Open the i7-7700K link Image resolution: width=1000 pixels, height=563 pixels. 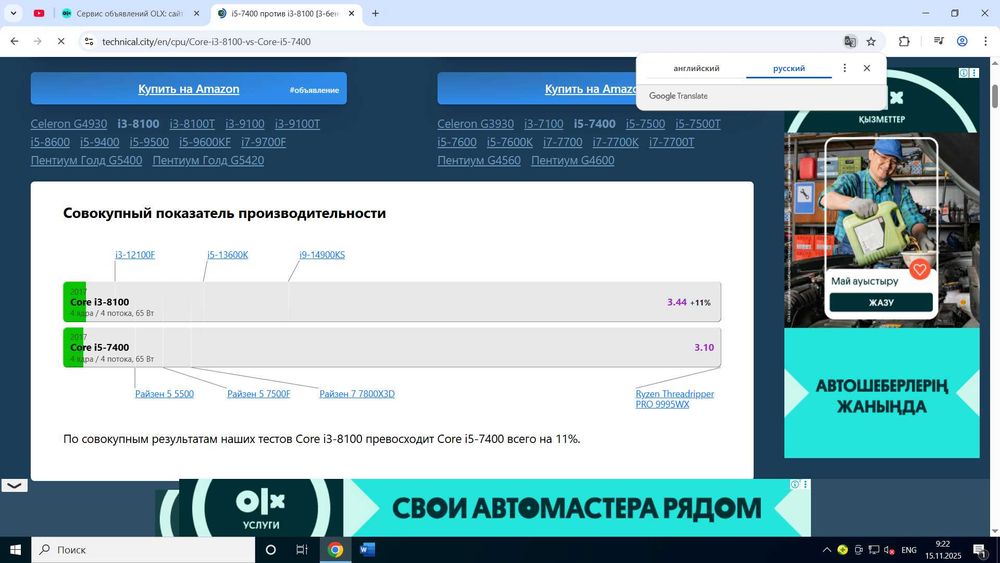click(x=615, y=142)
